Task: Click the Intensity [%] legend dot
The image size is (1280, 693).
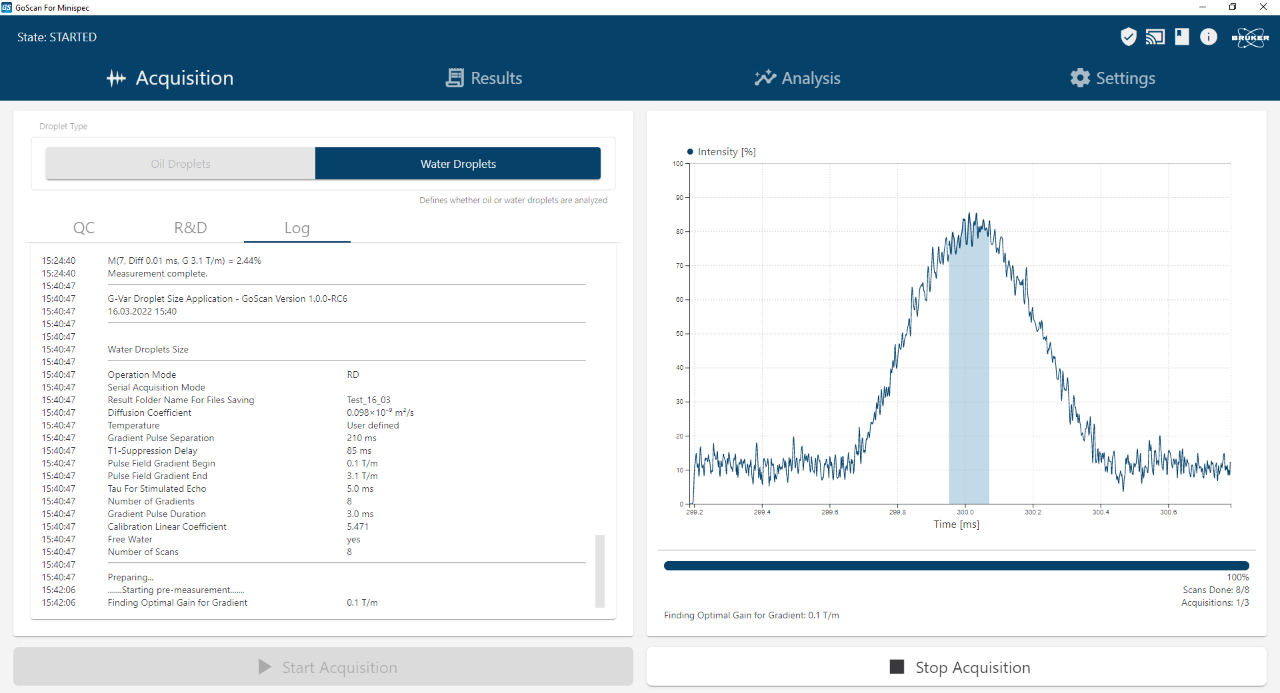Action: 690,152
